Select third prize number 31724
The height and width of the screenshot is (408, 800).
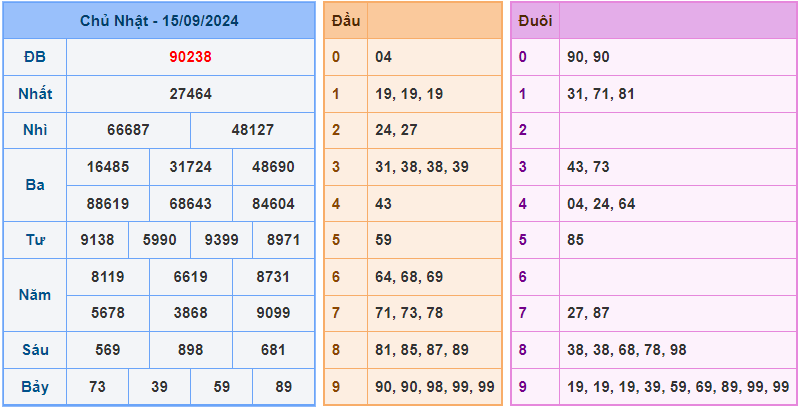190,167
